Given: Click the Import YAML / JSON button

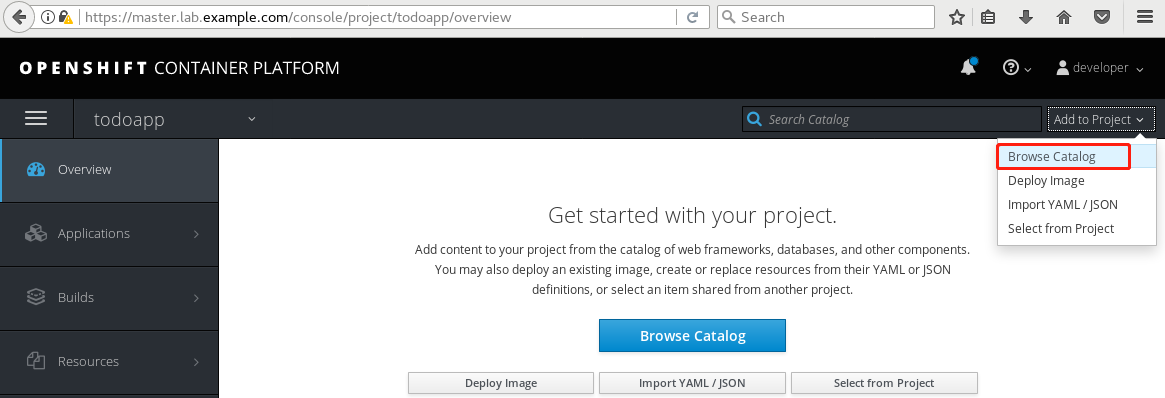Looking at the screenshot, I should pyautogui.click(x=692, y=383).
